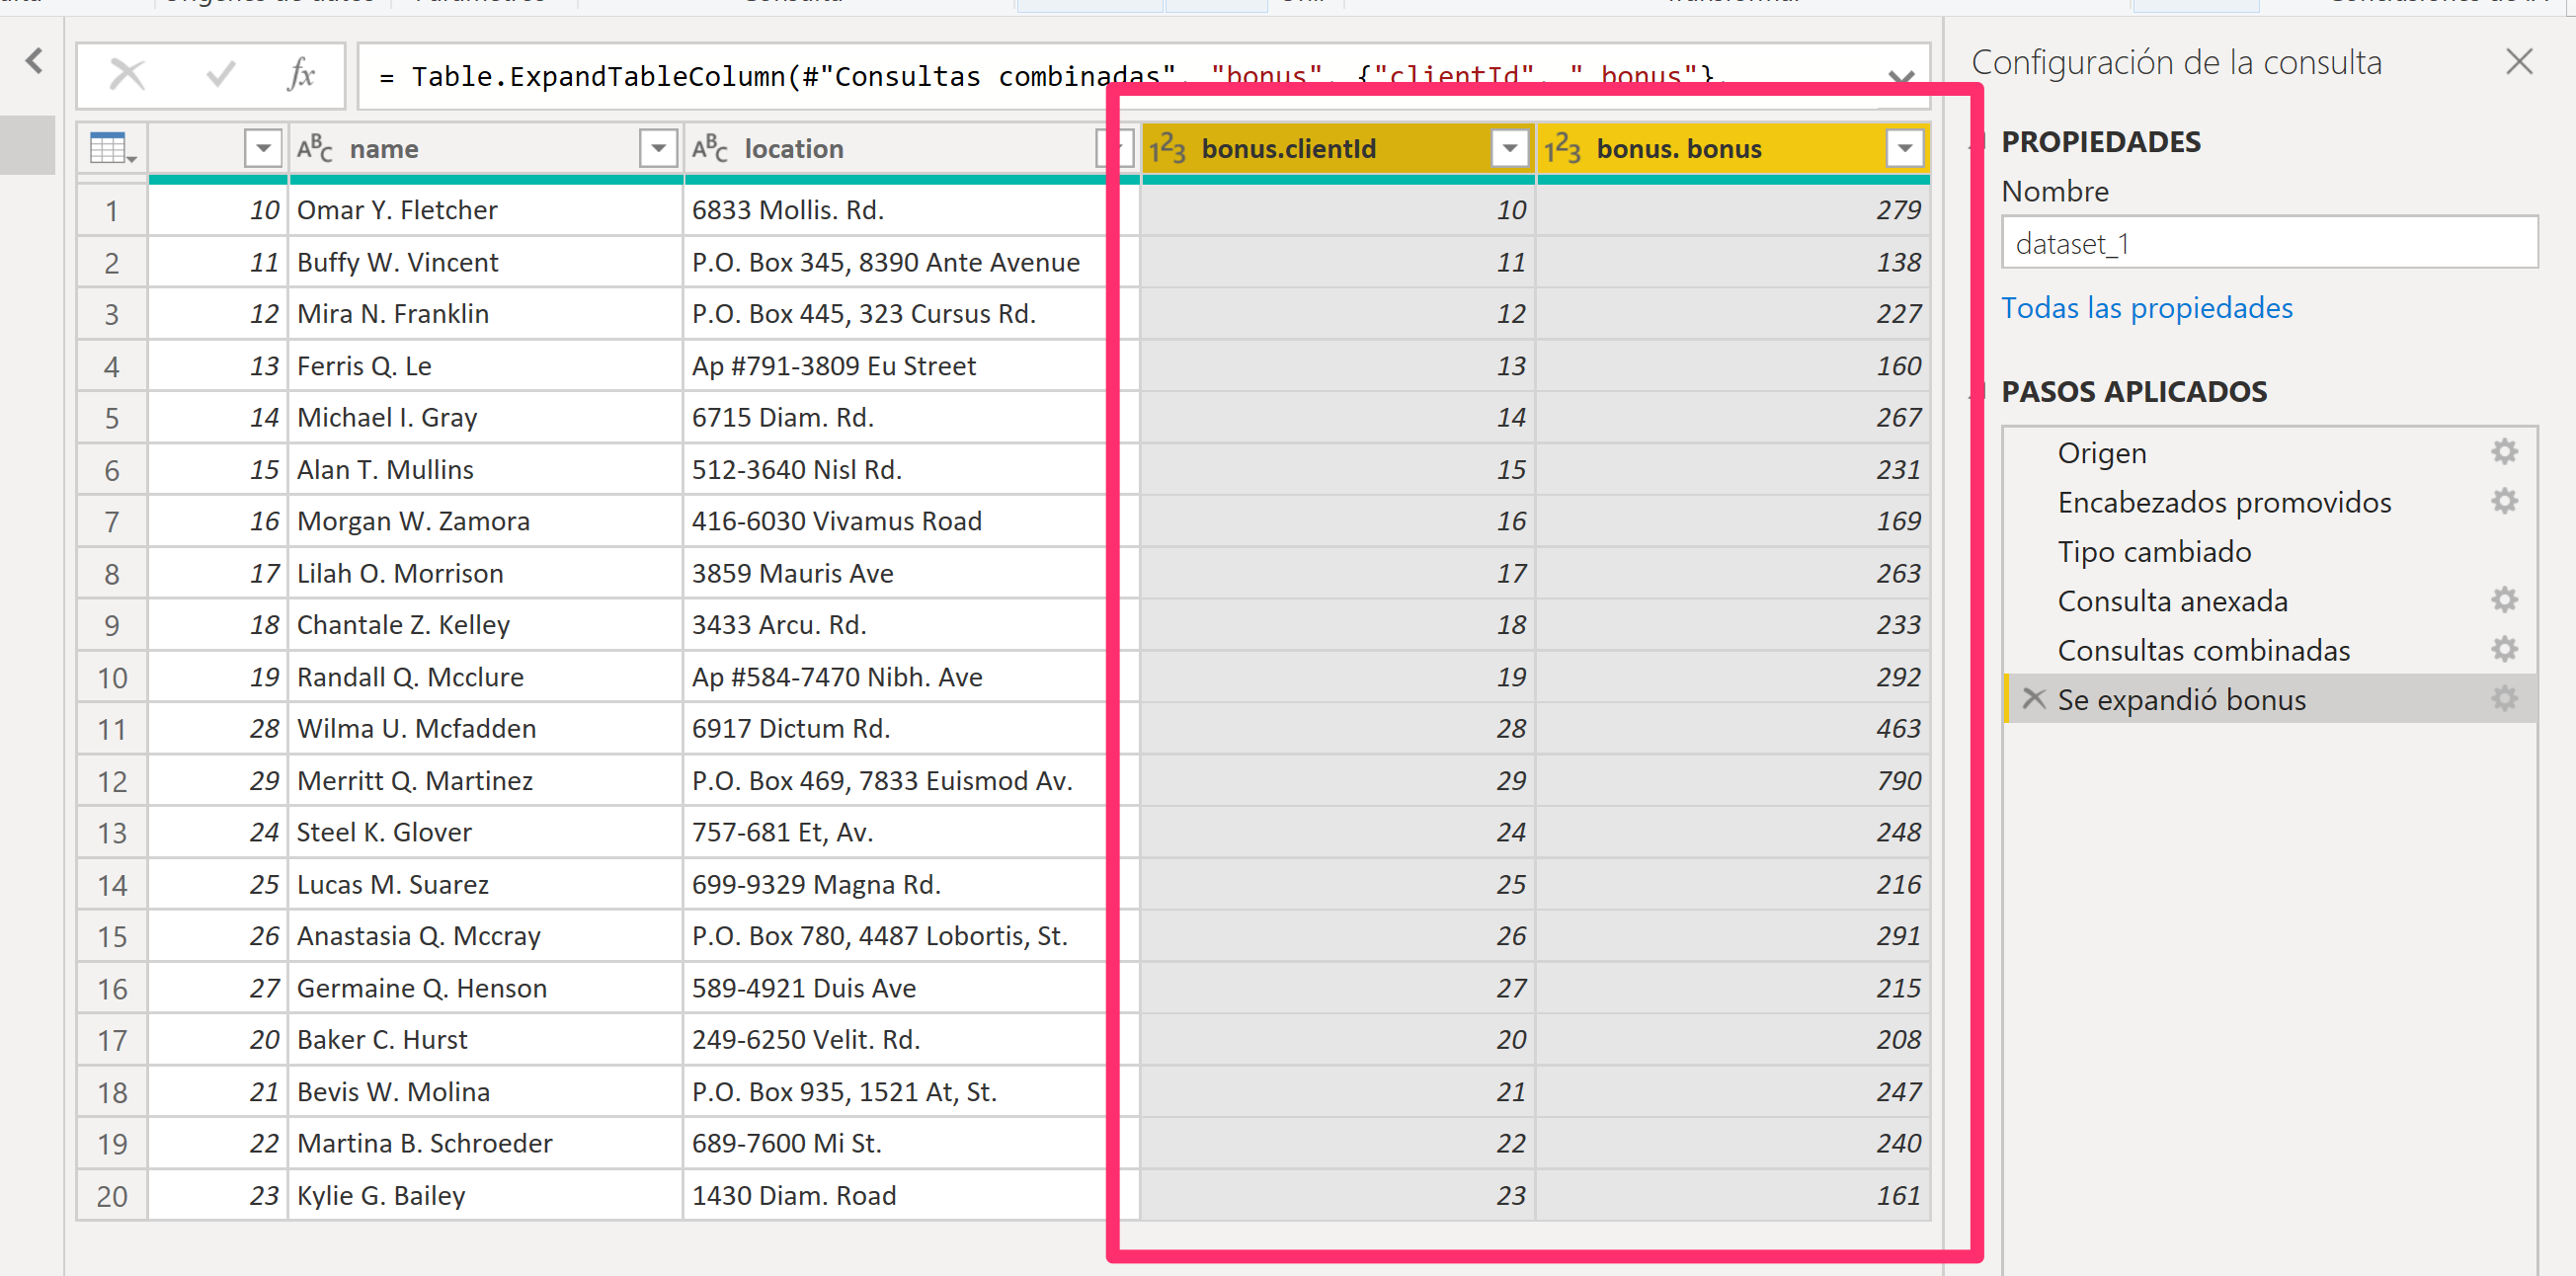Select the cell 699-9329 Magna Rd.

click(911, 884)
